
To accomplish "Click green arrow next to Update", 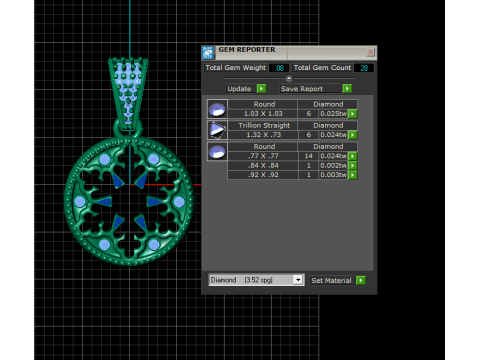I will [262, 89].
